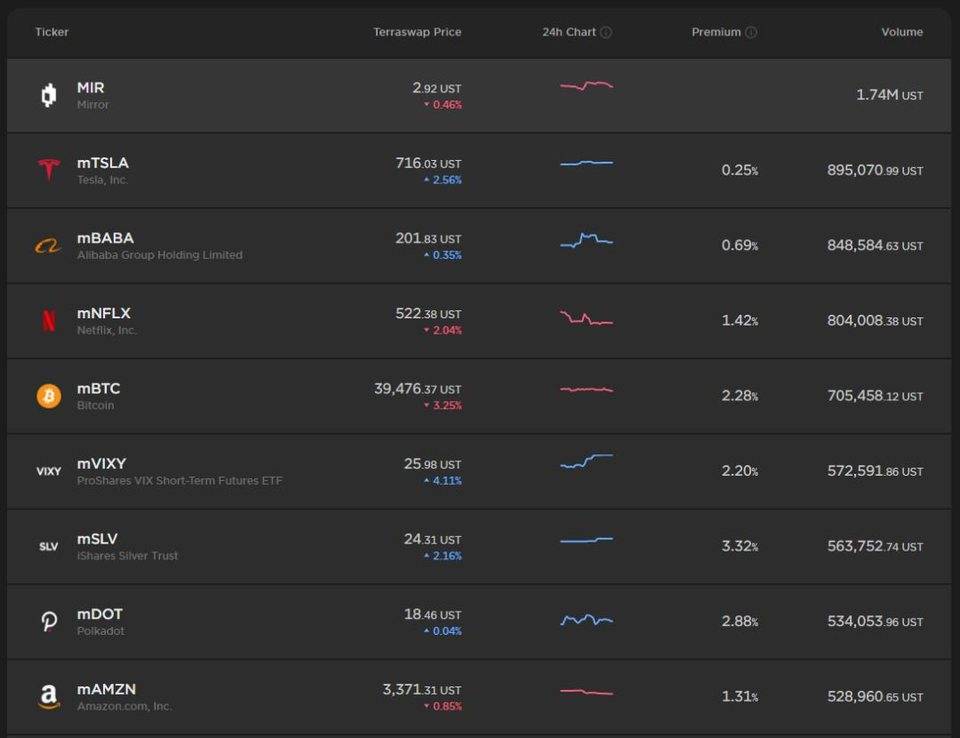Click the Premium column header
This screenshot has width=960, height=738.
[716, 32]
